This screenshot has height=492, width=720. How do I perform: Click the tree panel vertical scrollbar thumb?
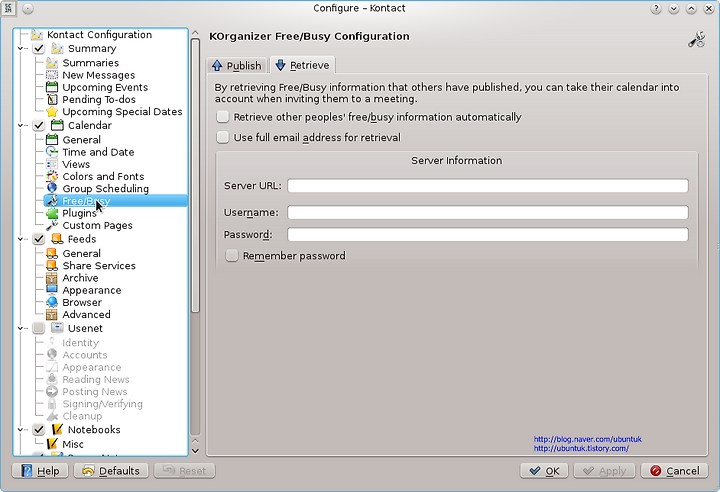[x=195, y=175]
